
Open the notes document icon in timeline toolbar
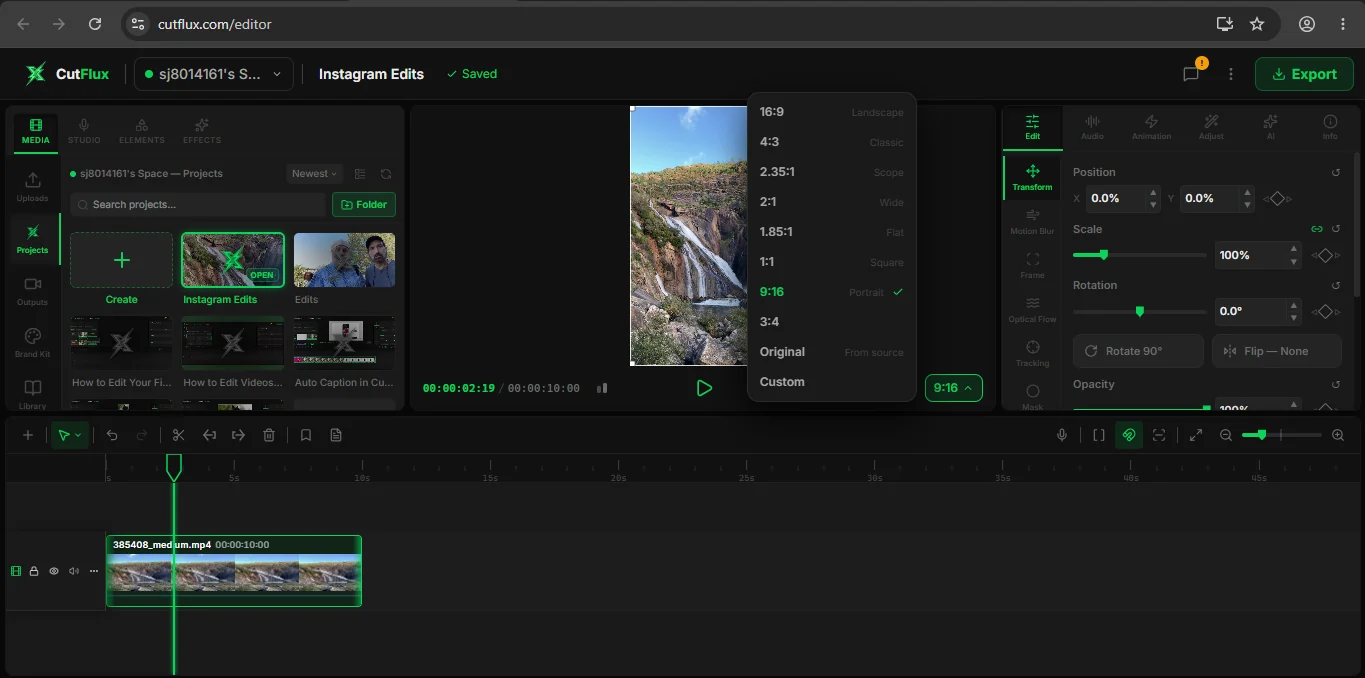(336, 435)
